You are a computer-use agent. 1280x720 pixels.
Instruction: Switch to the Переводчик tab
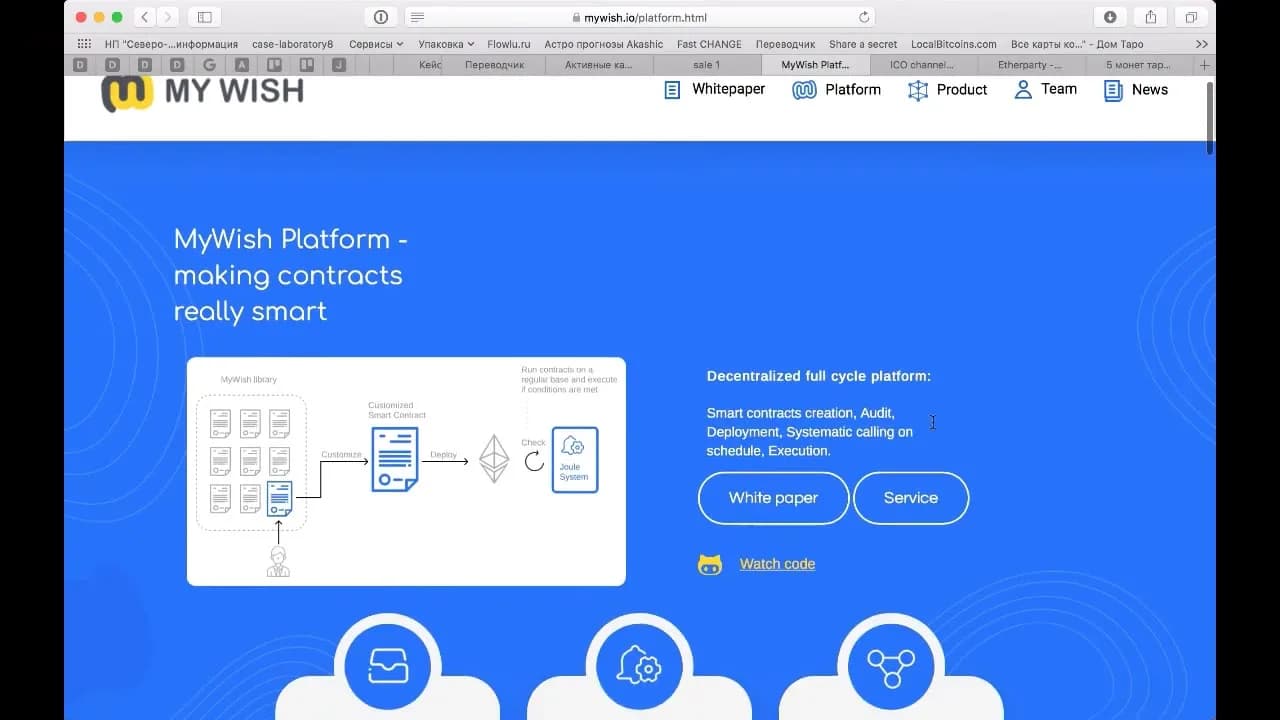[492, 64]
